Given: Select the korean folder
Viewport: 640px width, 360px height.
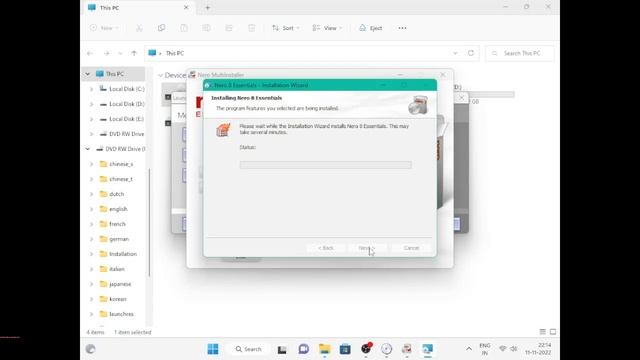Looking at the screenshot, I should tap(113, 299).
